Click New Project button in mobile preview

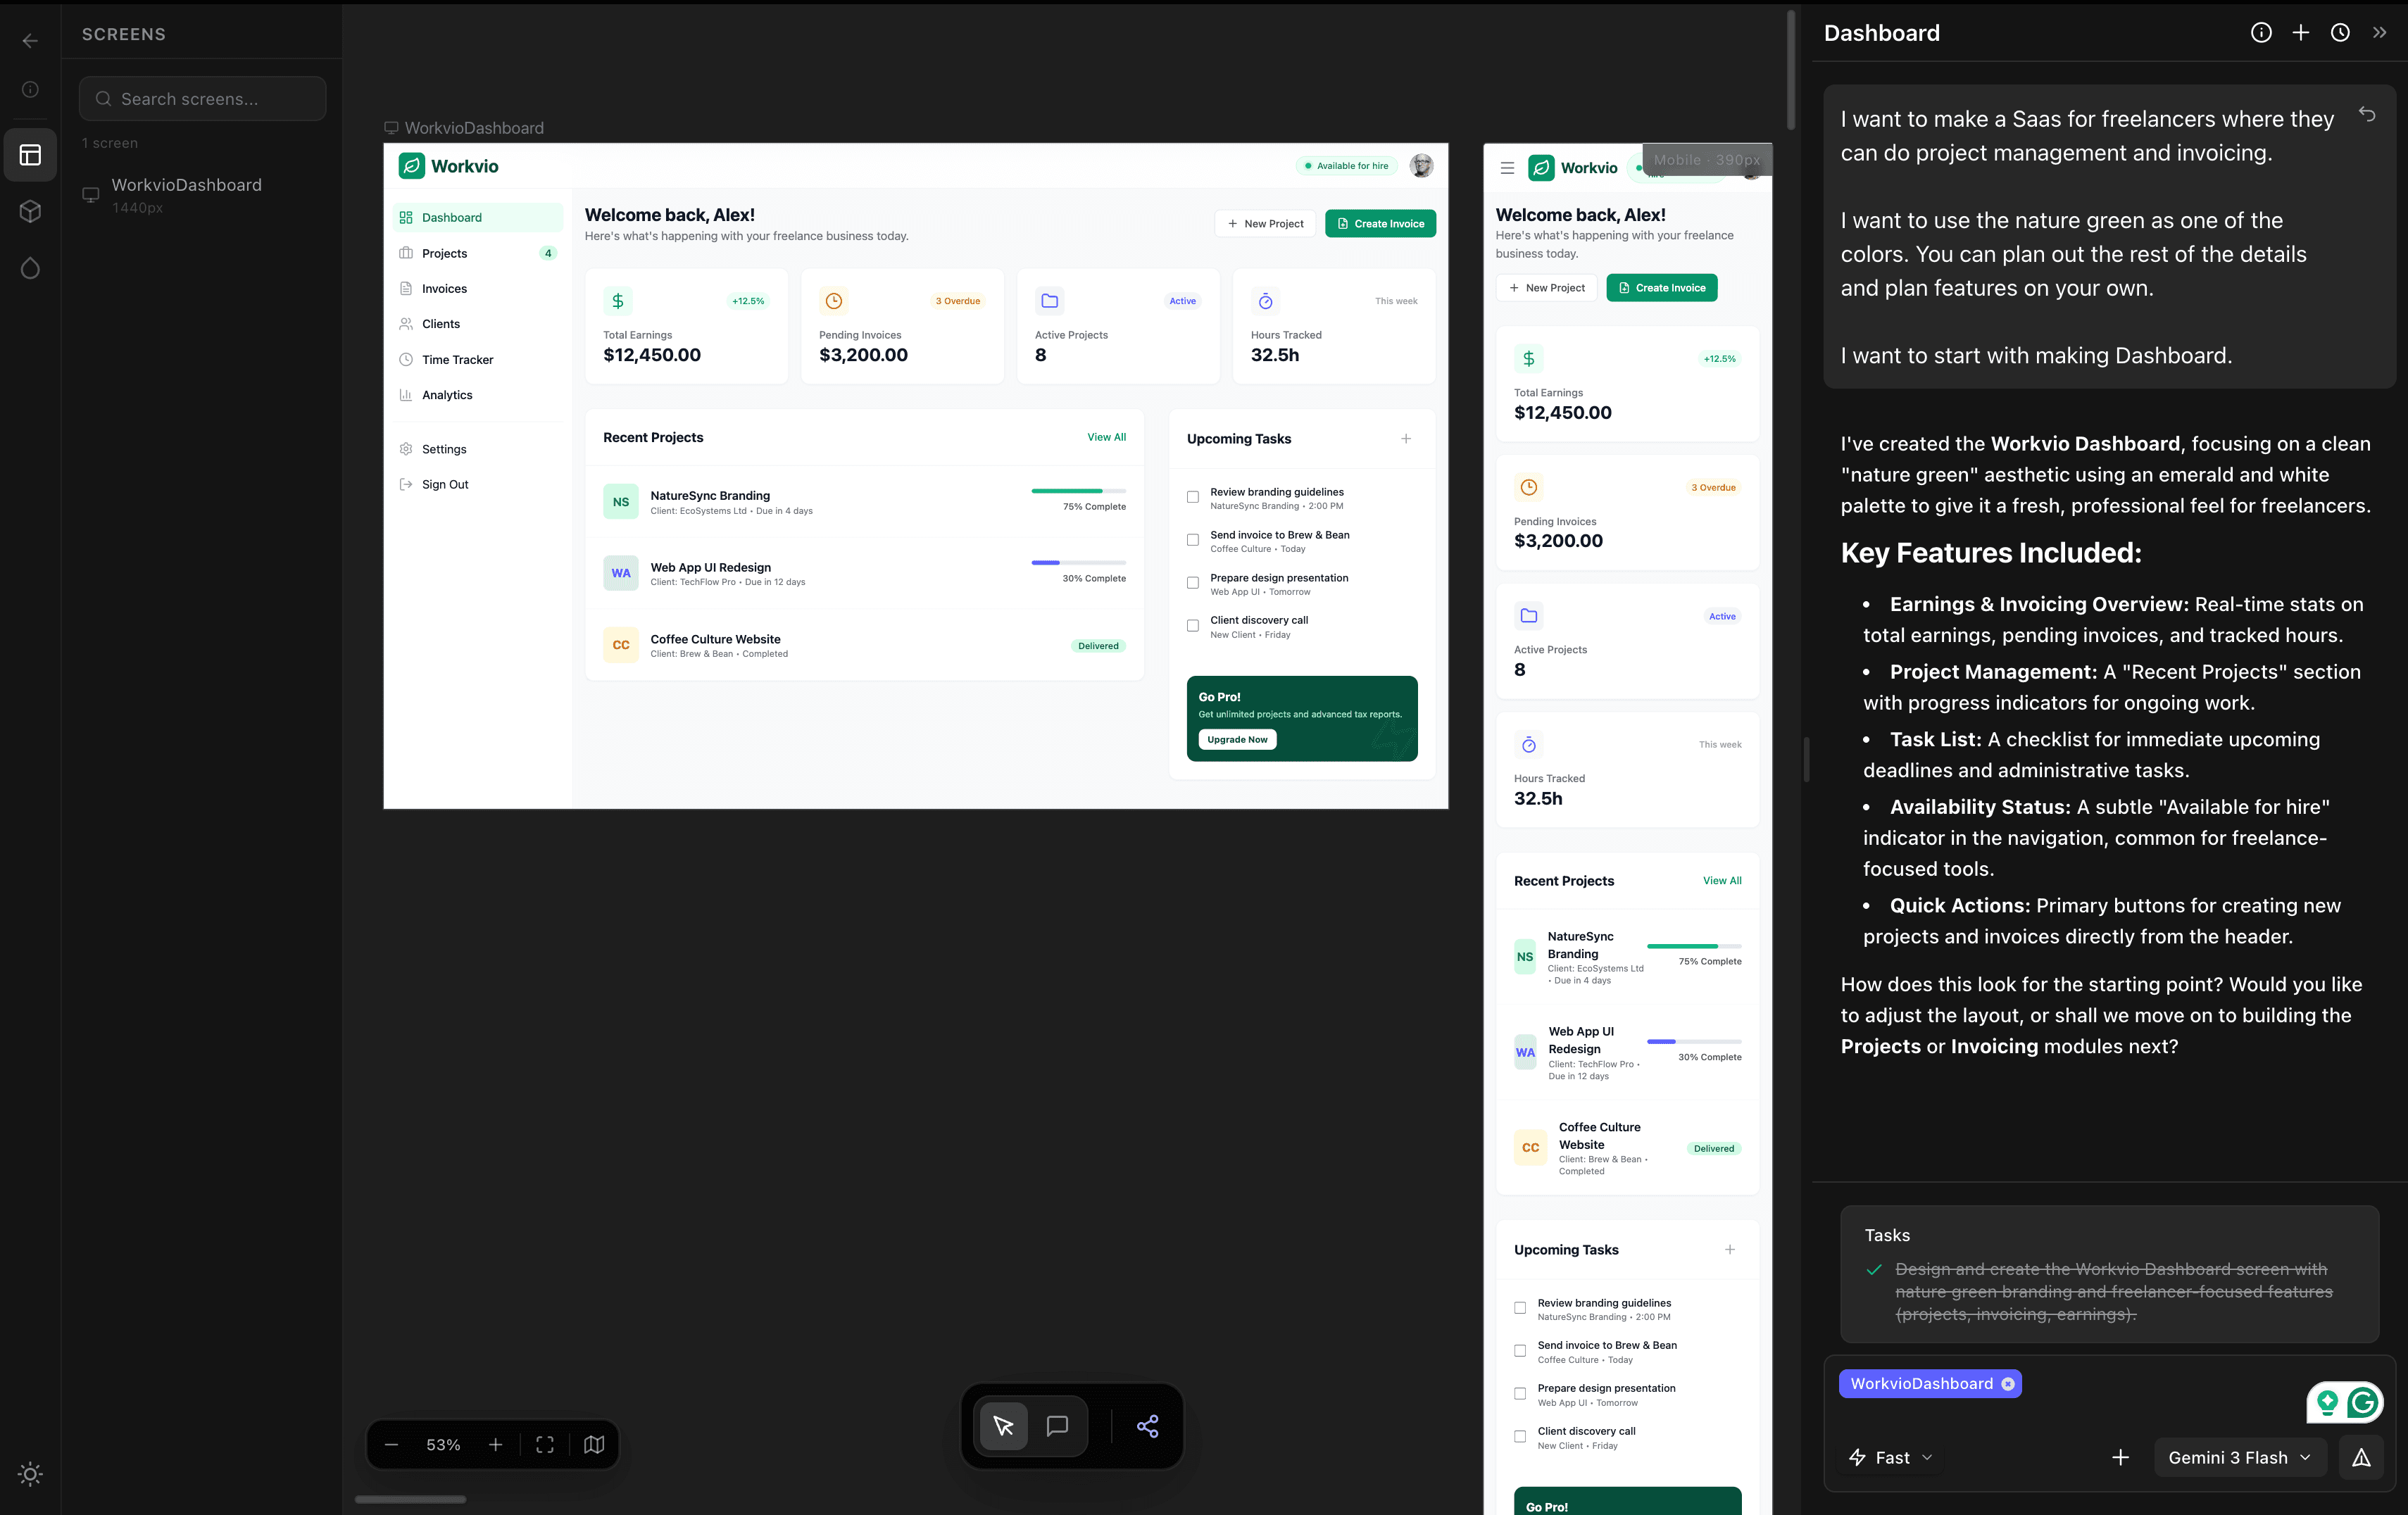[1546, 288]
